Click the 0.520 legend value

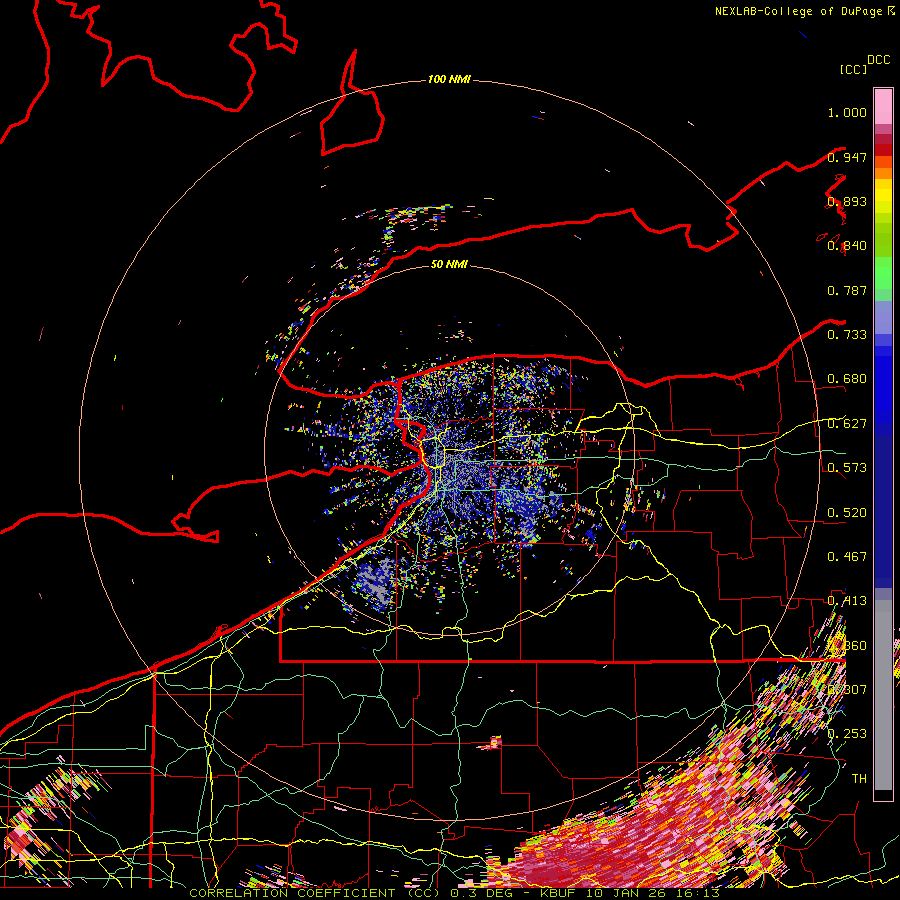(x=847, y=513)
